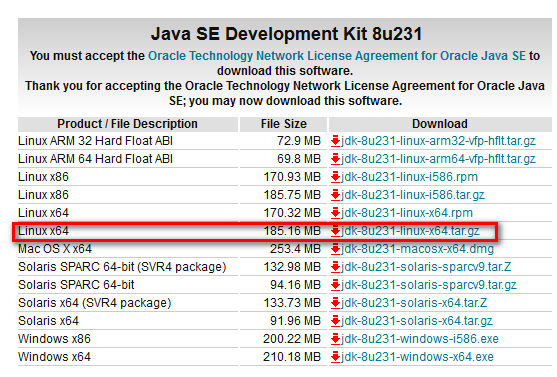The image size is (557, 377).
Task: Click the Java SE Development Kit 8u231 heading
Action: click(x=286, y=34)
